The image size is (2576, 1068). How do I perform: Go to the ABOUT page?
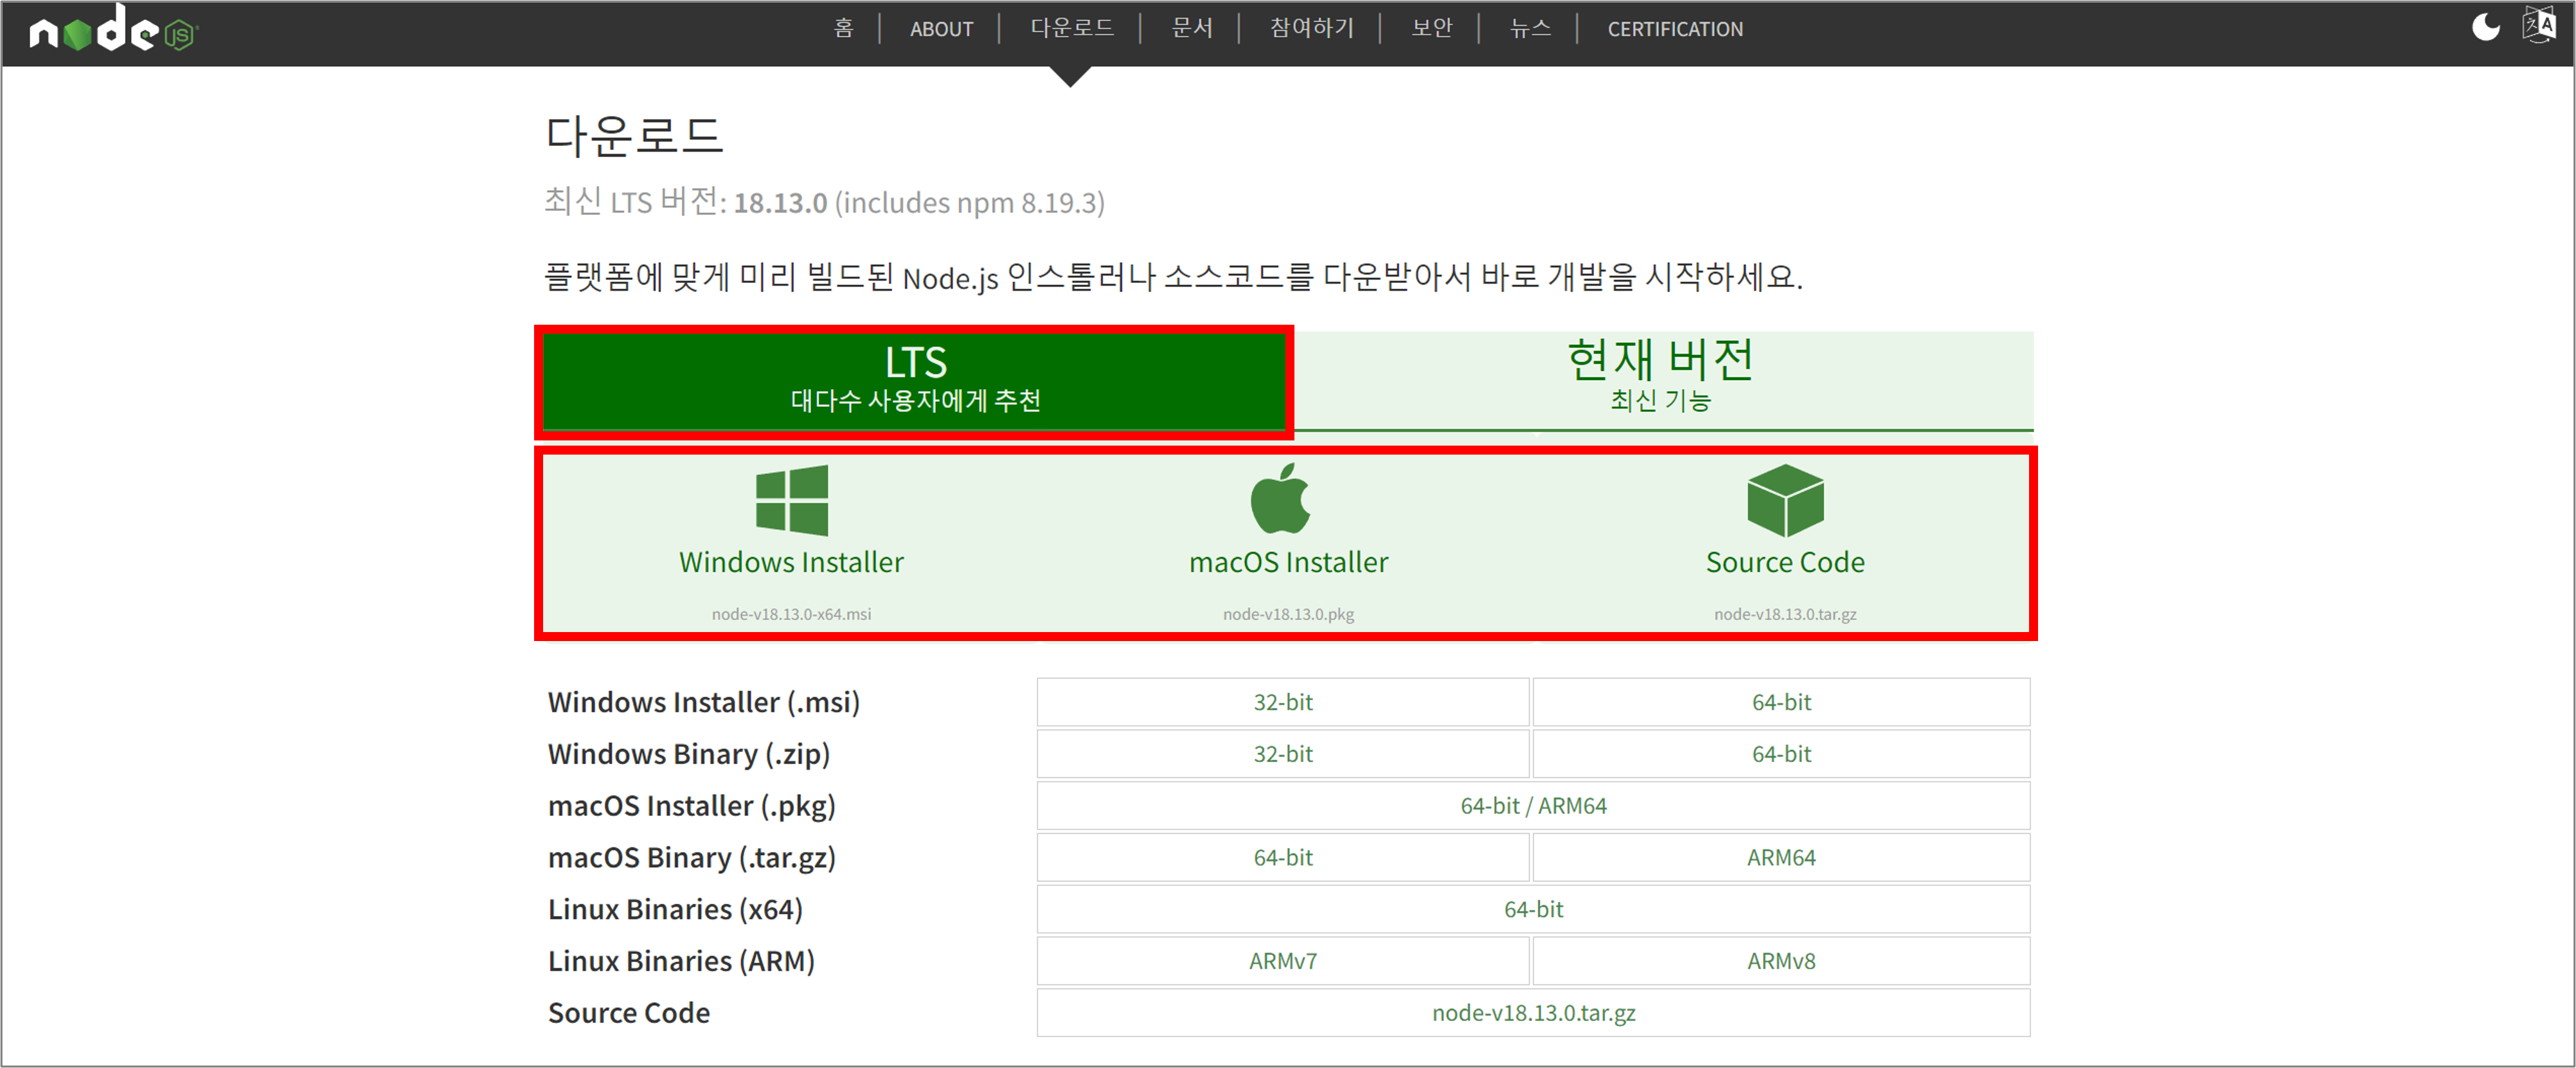point(941,29)
